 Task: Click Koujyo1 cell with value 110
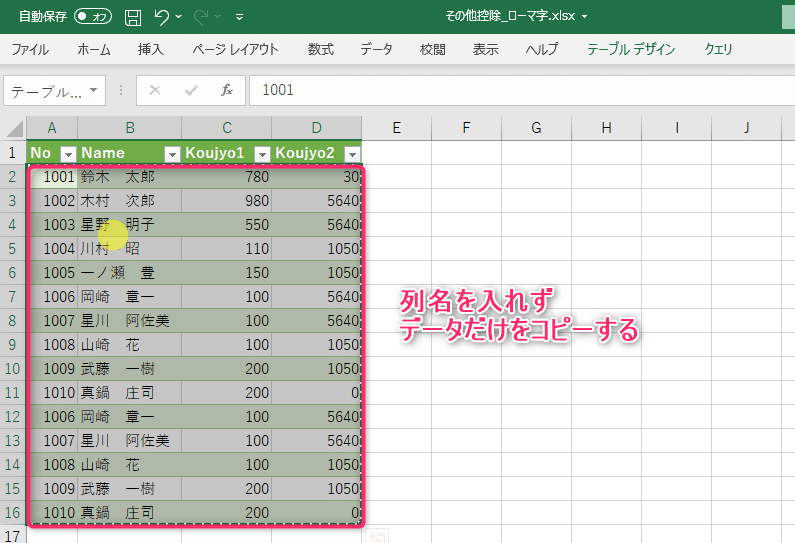227,249
